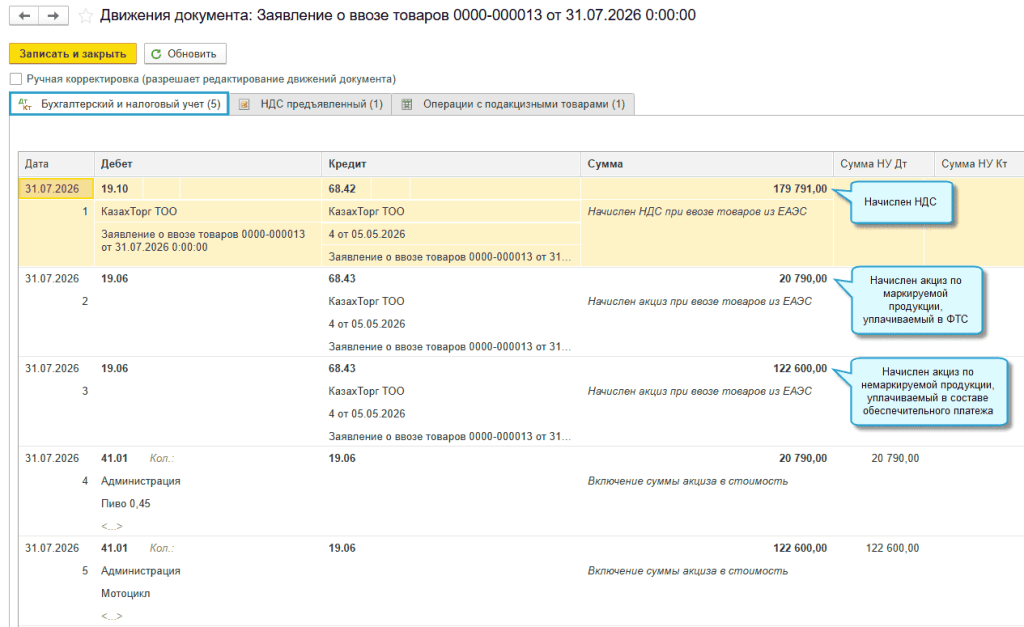
Task: Click the Дата column header
Action: point(56,164)
